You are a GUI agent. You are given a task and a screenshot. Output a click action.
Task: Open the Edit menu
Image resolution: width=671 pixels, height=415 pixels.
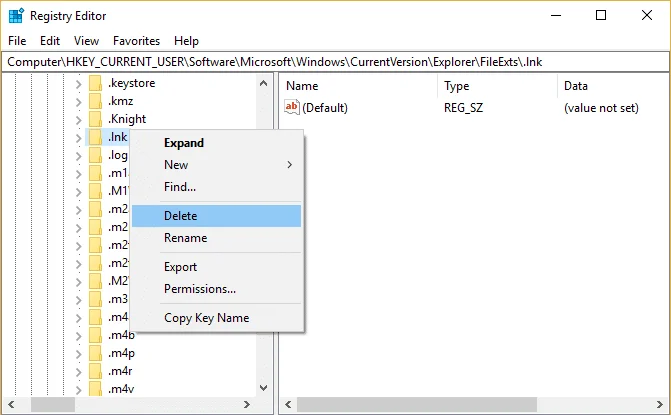(50, 41)
